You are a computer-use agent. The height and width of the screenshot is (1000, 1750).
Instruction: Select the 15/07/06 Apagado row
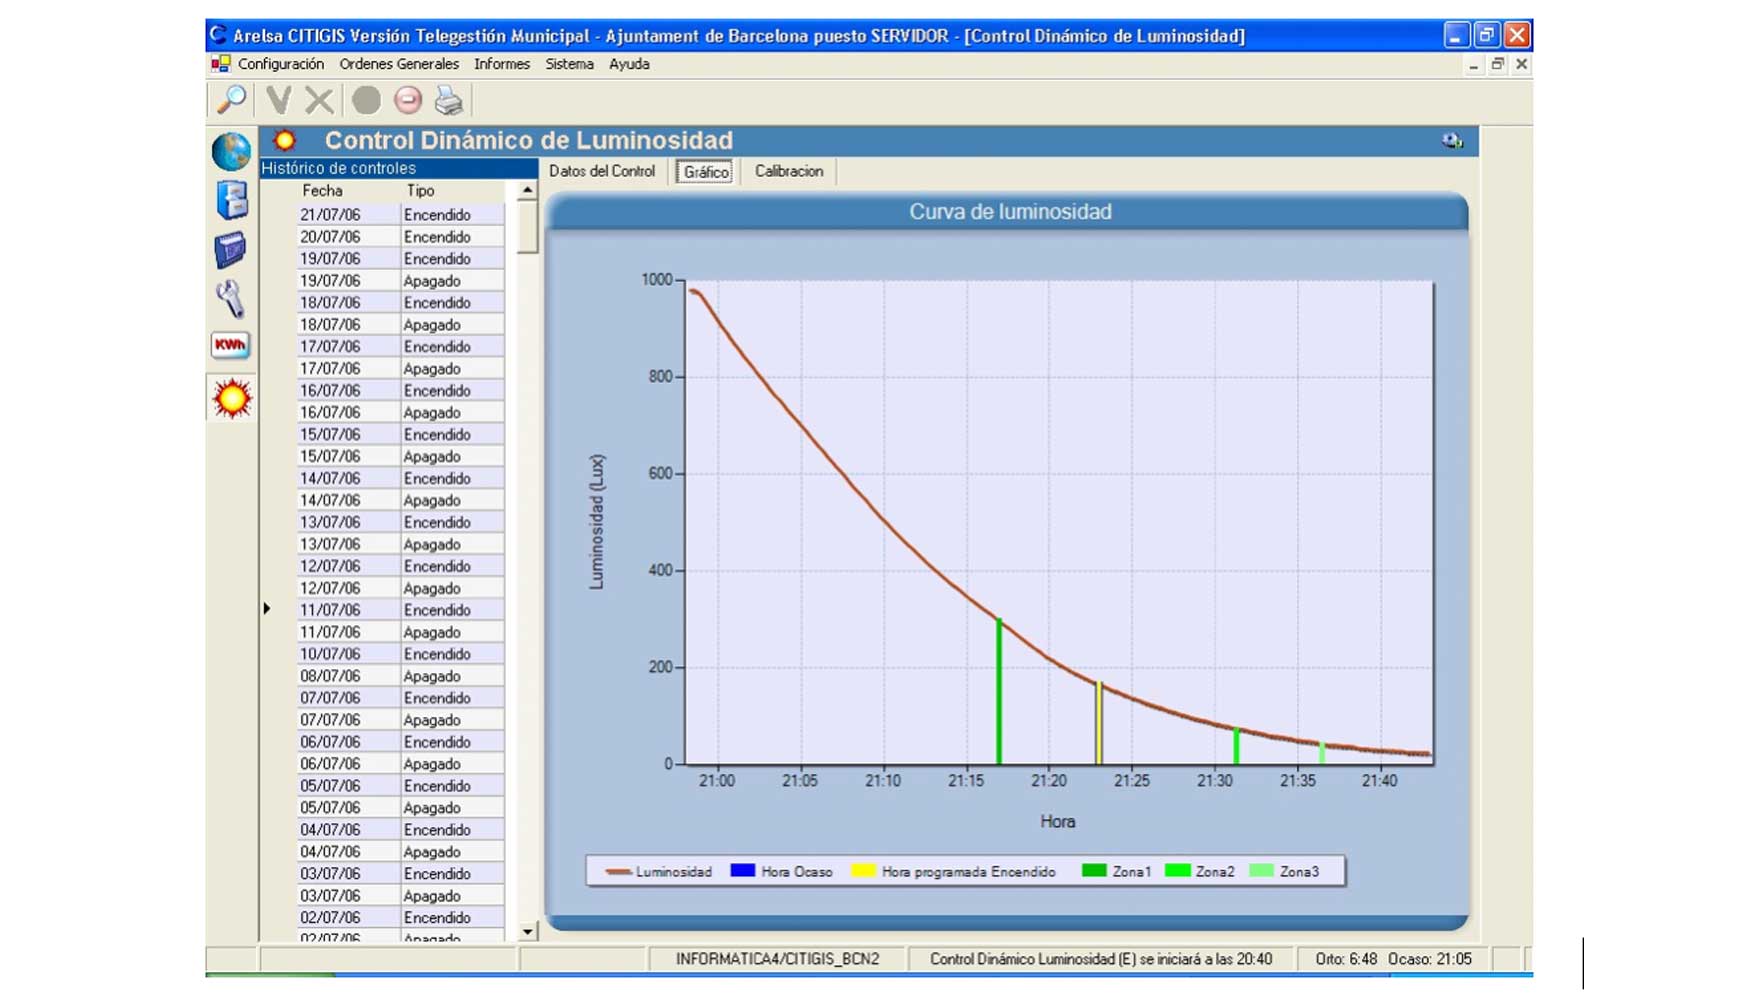[401, 457]
